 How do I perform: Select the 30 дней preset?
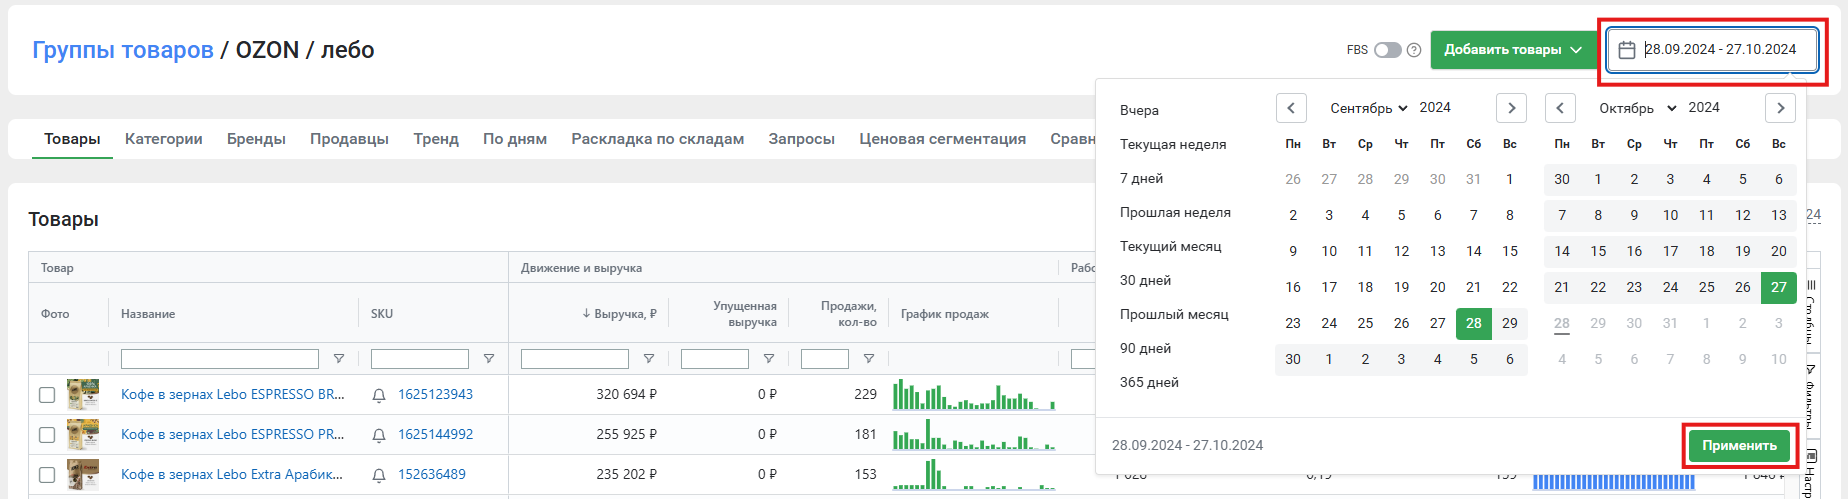1146,280
